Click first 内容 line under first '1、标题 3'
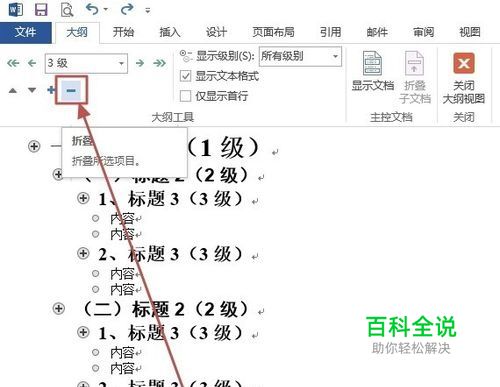Viewport: 500px width, 387px height. pos(122,219)
